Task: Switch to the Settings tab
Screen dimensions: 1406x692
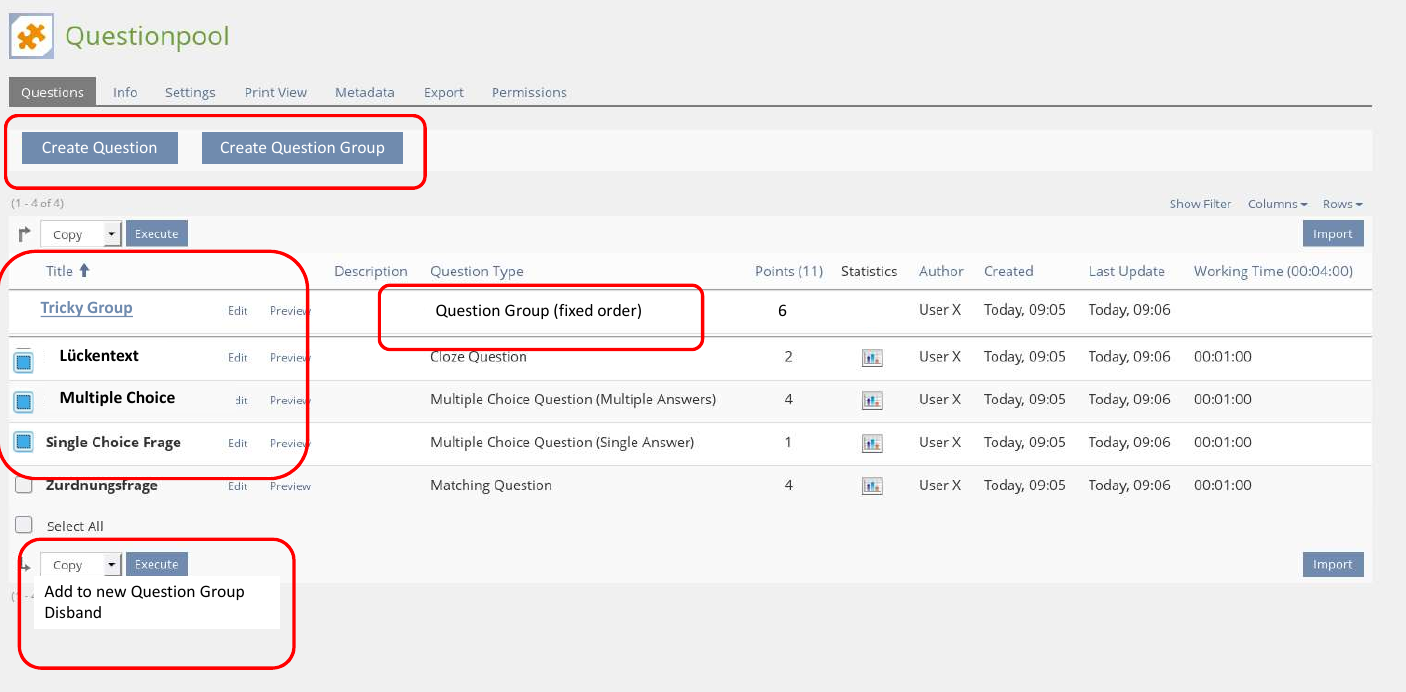Action: pos(190,92)
